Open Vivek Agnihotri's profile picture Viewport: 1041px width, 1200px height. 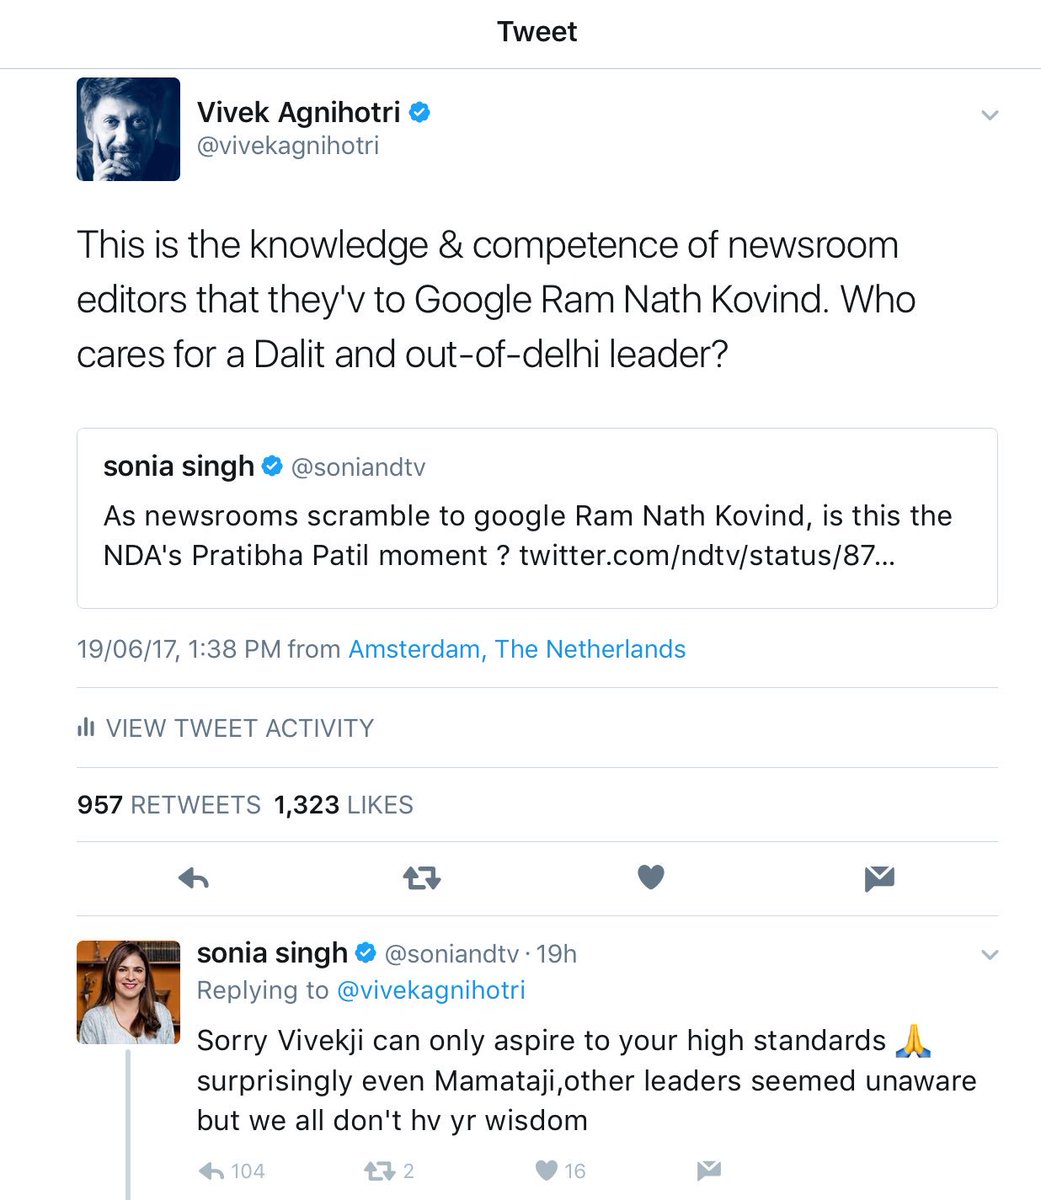pyautogui.click(x=128, y=129)
